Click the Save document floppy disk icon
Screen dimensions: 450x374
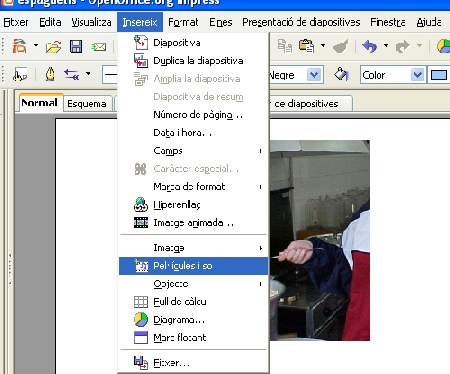[76, 46]
